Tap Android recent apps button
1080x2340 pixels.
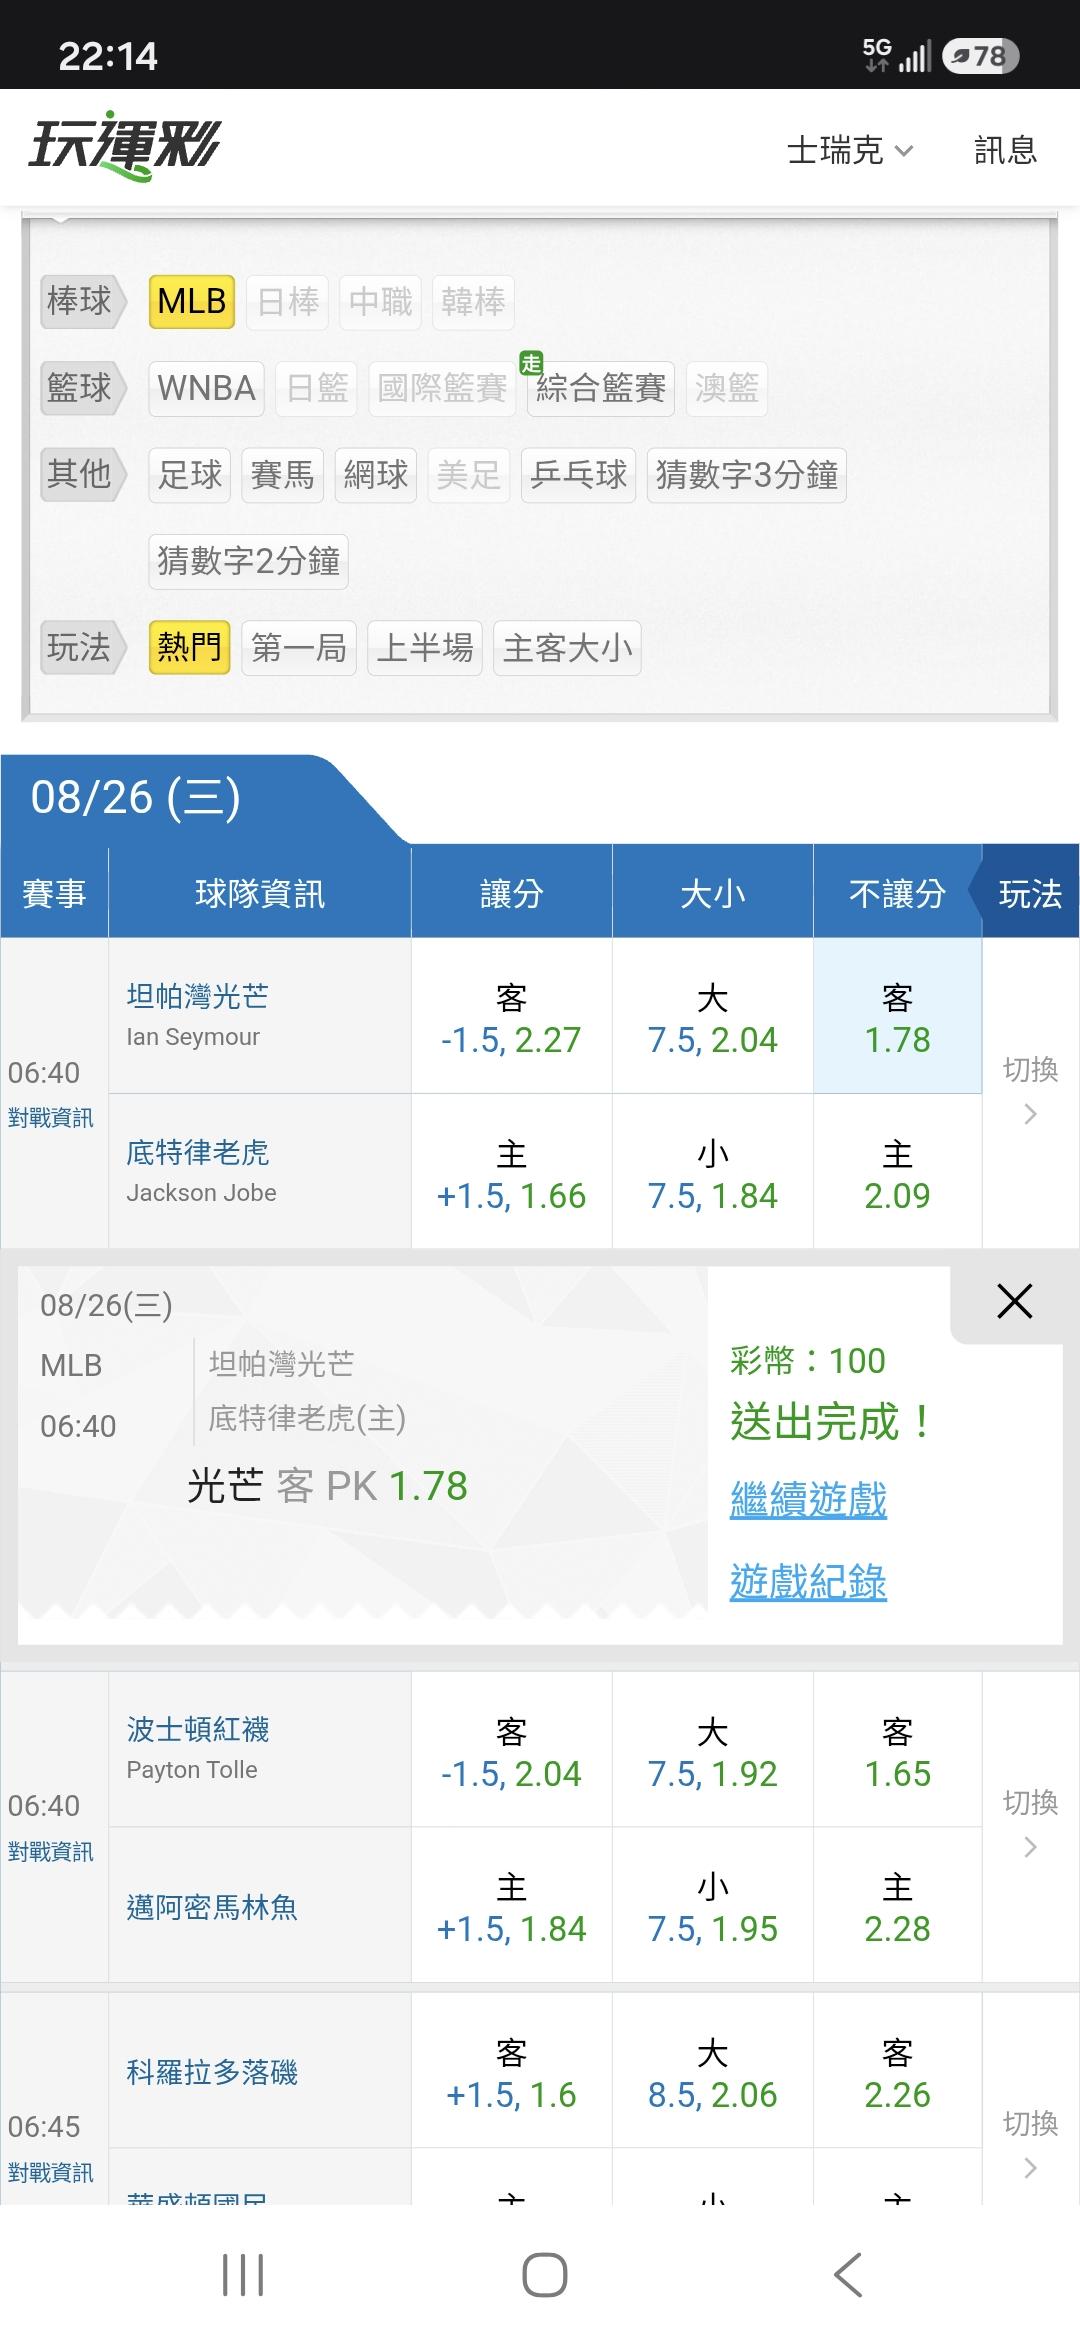pos(243,2275)
